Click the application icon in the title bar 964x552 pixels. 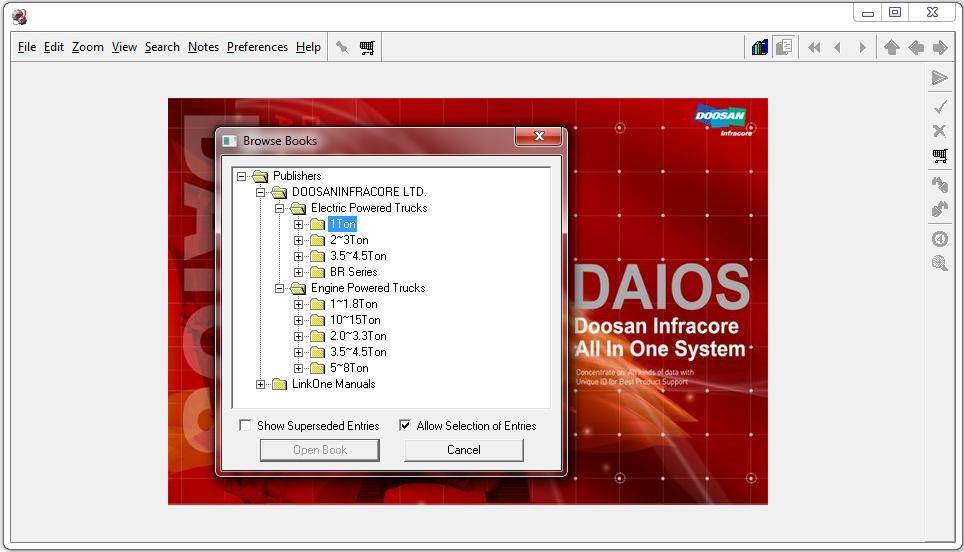click(20, 17)
